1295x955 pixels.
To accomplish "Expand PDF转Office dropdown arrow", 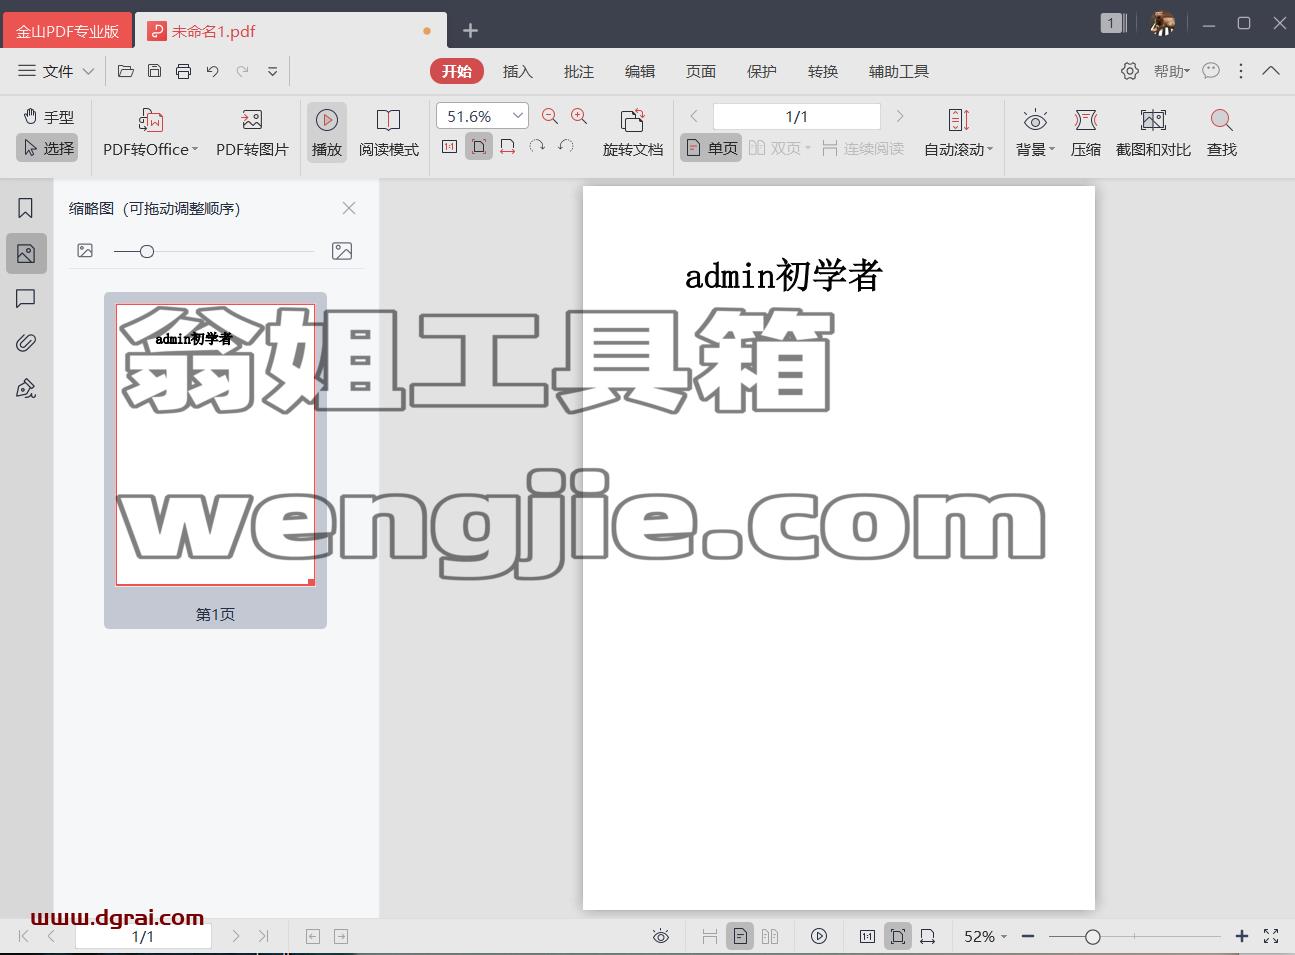I will (x=195, y=150).
